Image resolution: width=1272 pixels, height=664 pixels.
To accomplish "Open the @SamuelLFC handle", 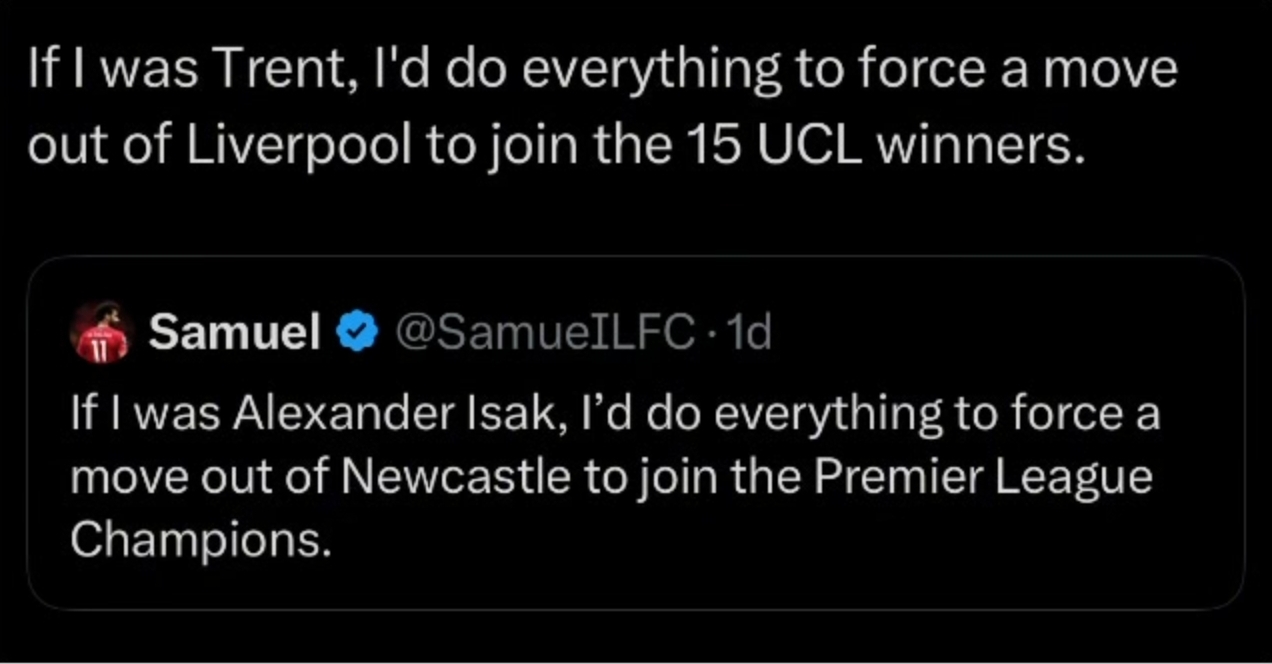I will click(x=546, y=333).
